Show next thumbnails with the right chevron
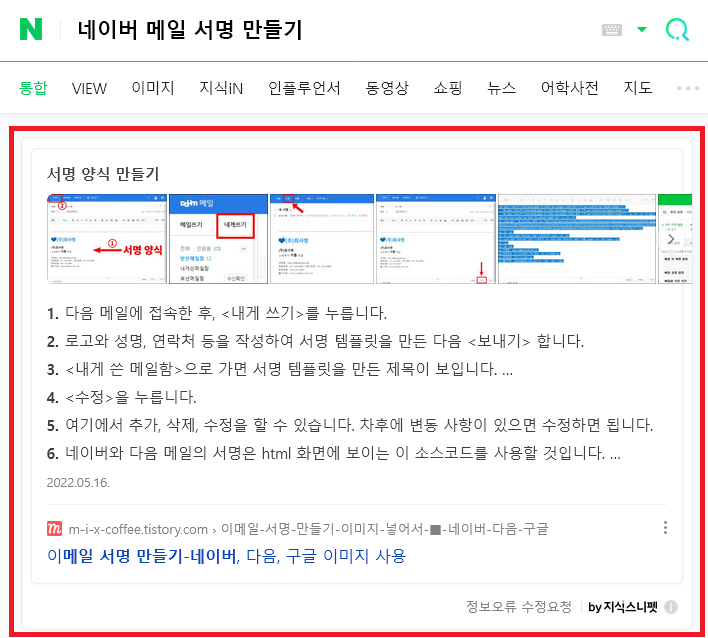 coord(671,239)
